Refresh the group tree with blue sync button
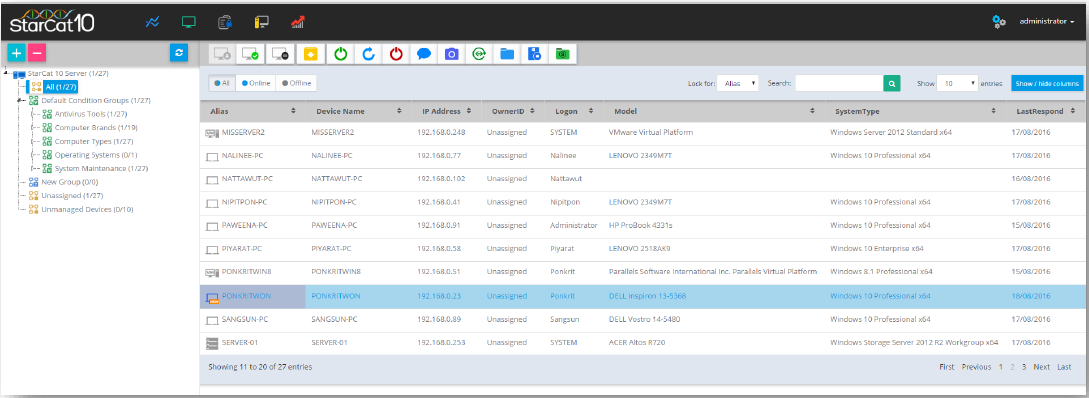 click(x=179, y=53)
